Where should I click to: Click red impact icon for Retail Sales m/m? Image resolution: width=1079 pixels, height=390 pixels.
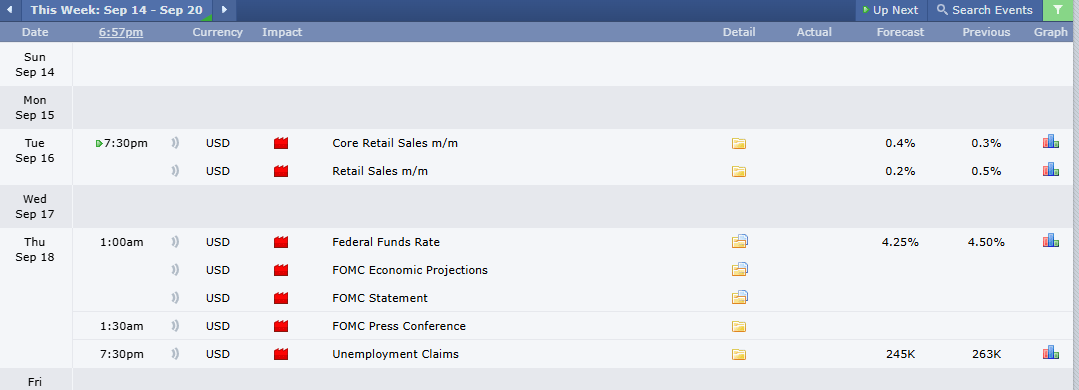(x=281, y=171)
